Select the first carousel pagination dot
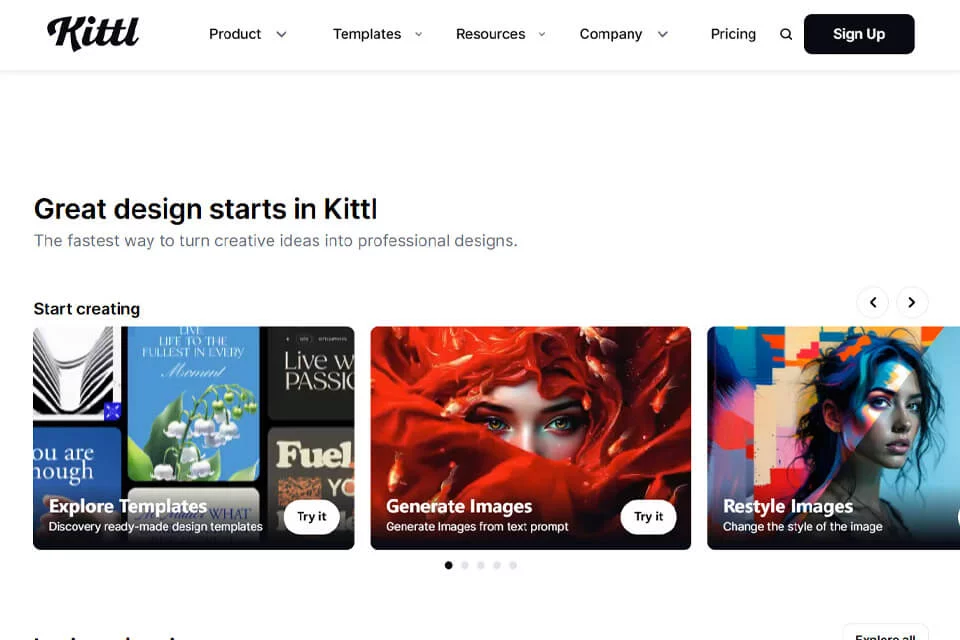960x640 pixels. (449, 565)
